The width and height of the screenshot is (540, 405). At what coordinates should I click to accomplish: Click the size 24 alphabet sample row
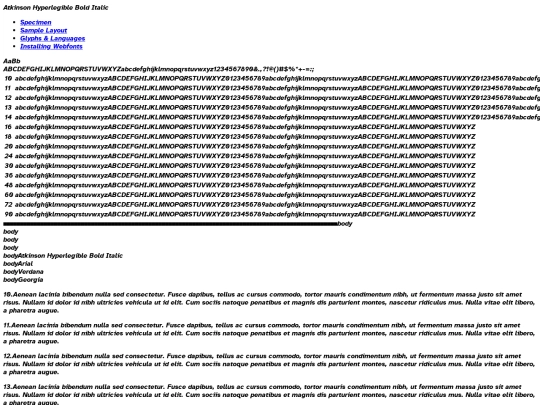click(240, 156)
